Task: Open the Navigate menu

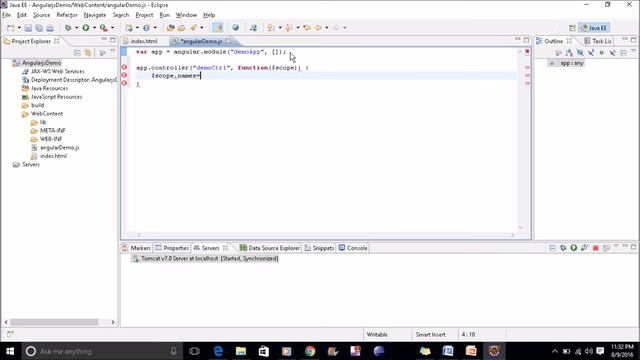Action: pos(95,15)
